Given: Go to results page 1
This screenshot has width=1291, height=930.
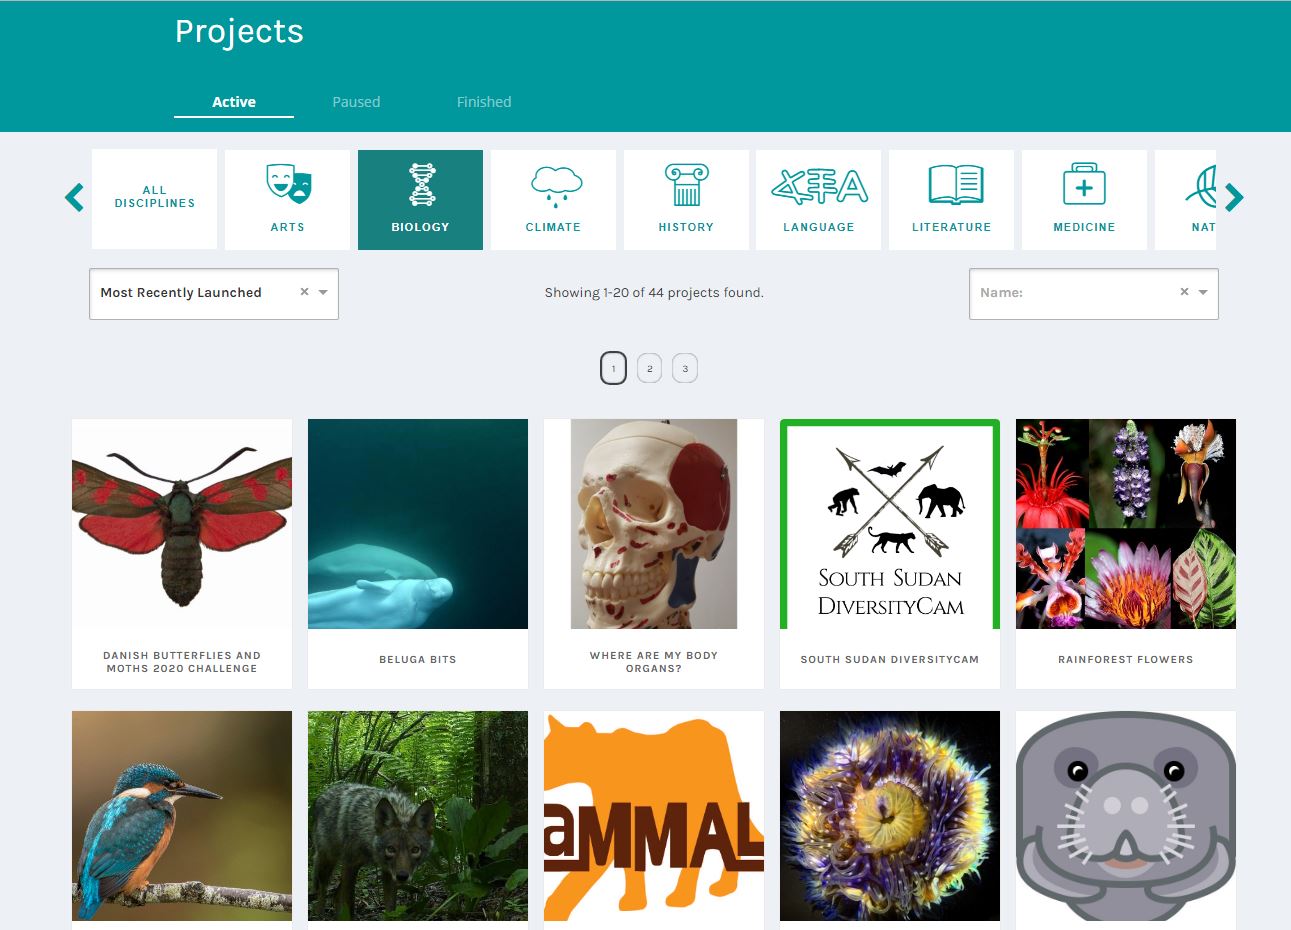Looking at the screenshot, I should (614, 369).
